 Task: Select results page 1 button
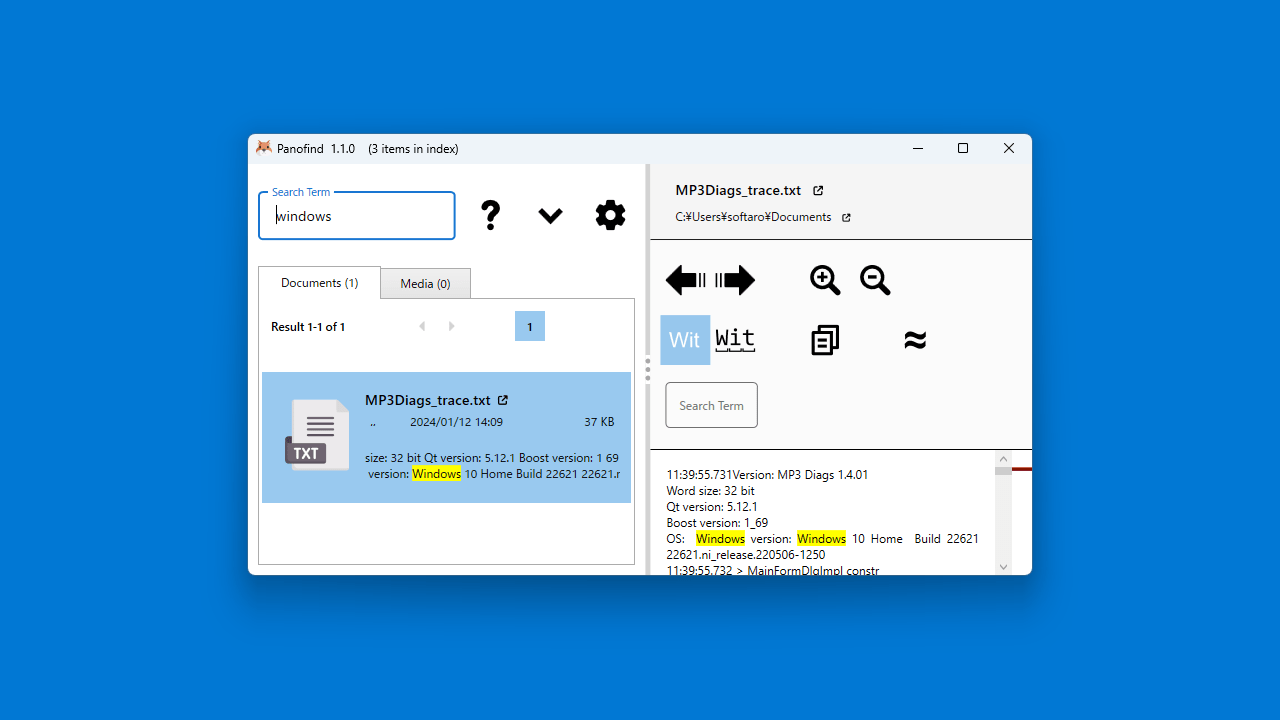530,326
